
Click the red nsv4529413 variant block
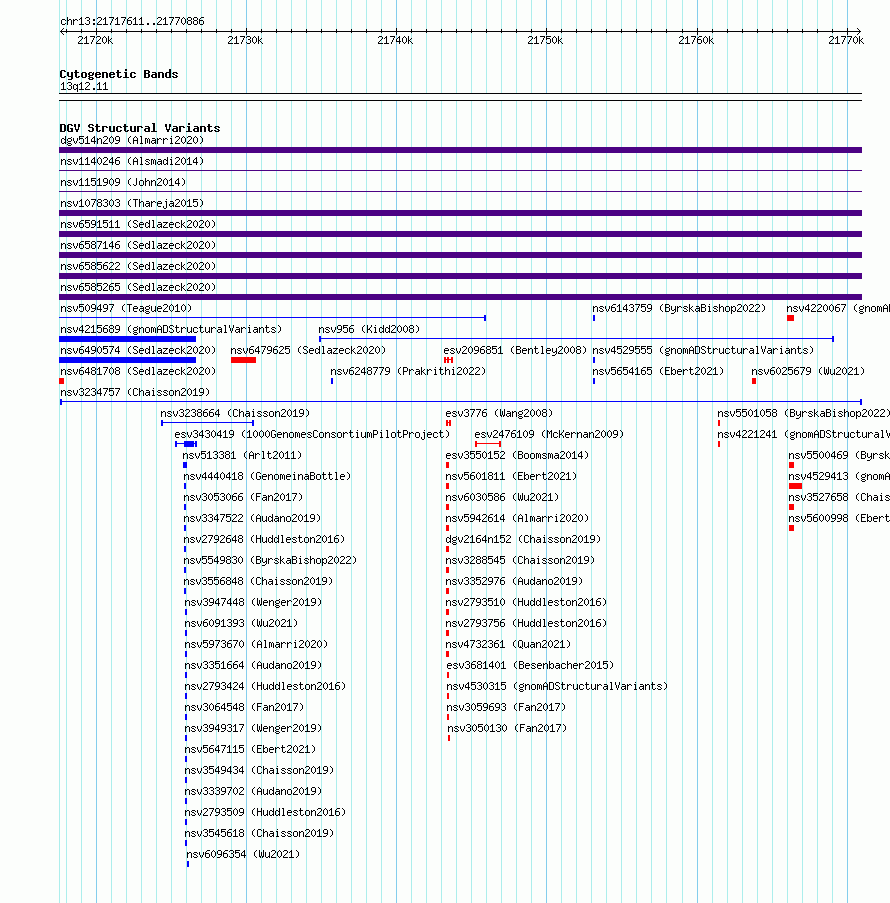click(x=796, y=486)
